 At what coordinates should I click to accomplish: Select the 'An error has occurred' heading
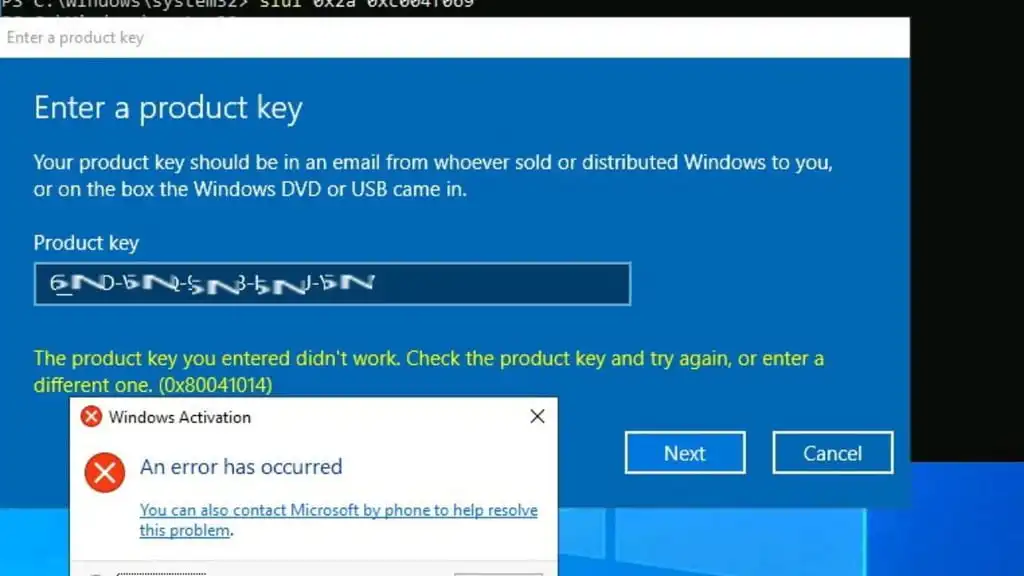pyautogui.click(x=241, y=467)
